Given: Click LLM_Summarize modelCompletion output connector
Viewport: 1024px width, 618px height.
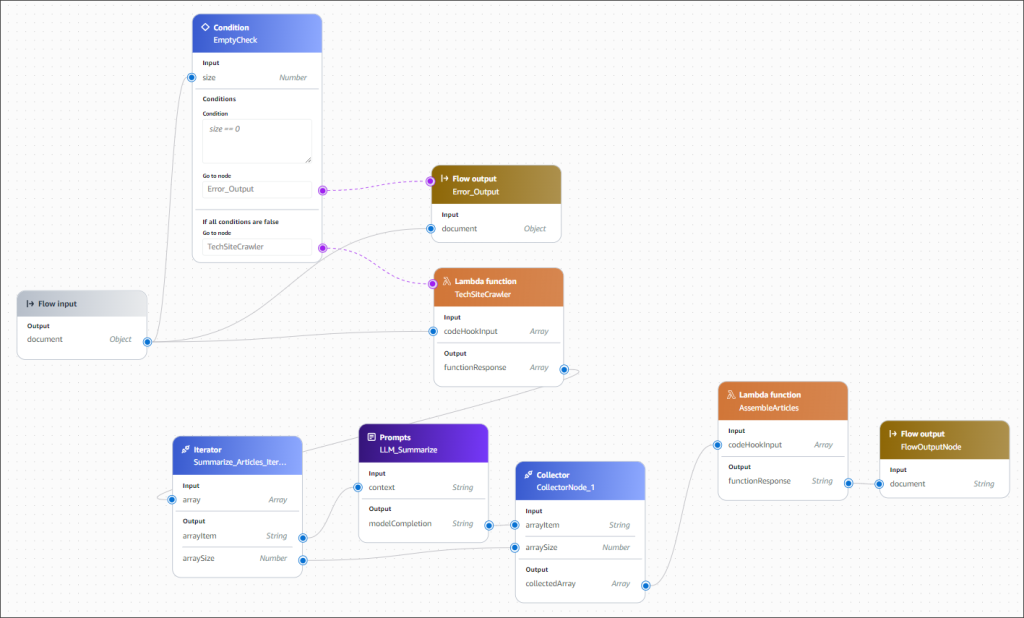Looking at the screenshot, I should click(x=489, y=525).
